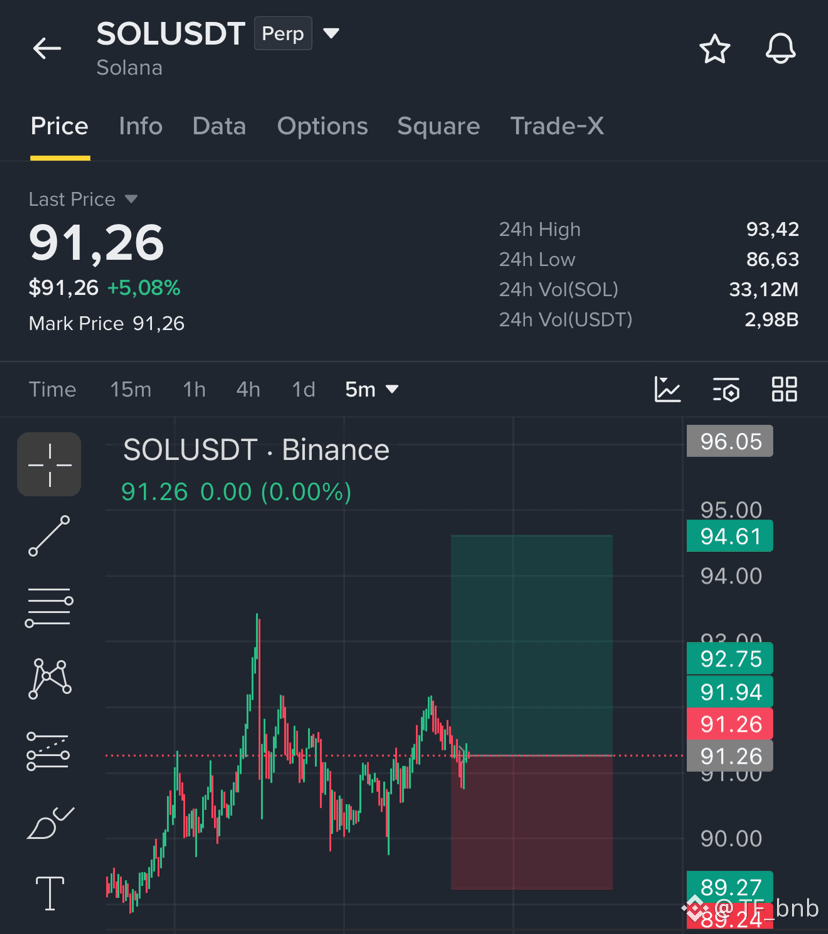
Task: Select the 15m timeframe
Action: (x=130, y=390)
